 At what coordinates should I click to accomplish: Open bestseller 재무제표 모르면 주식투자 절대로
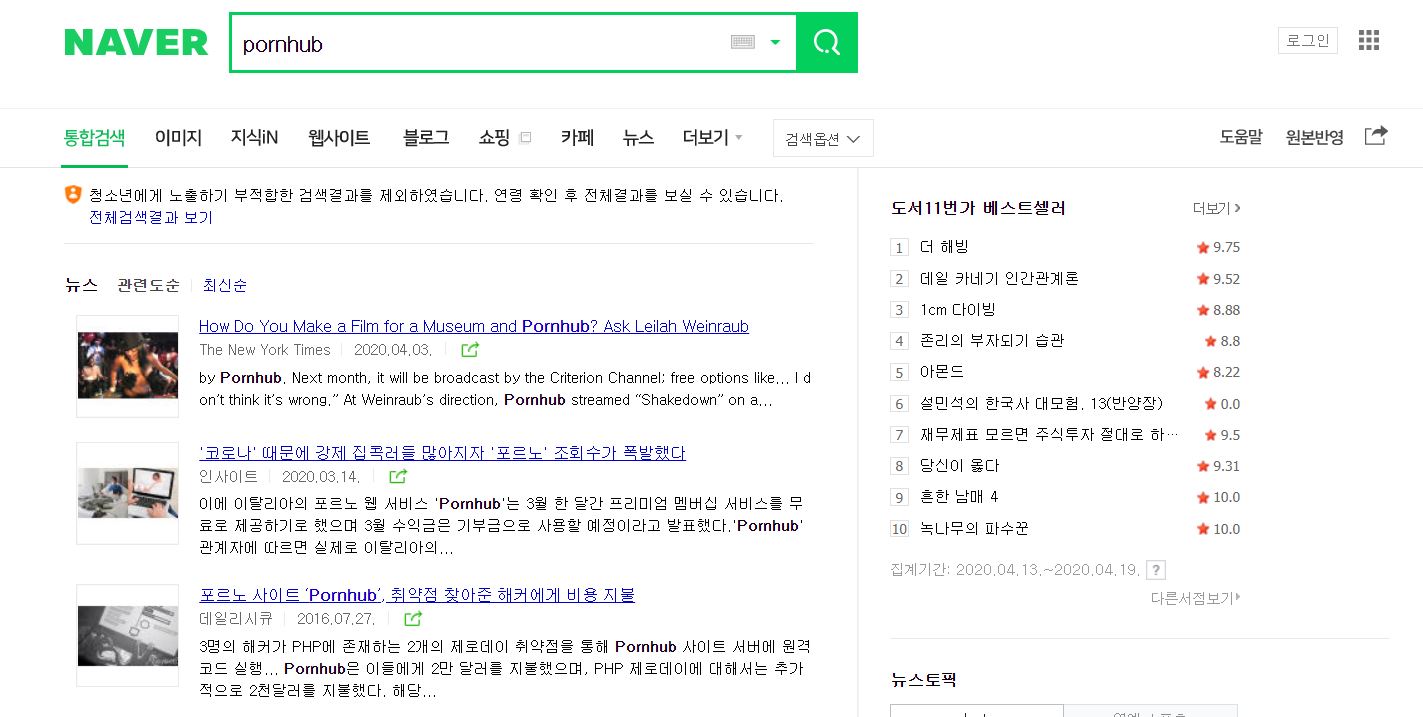pos(1049,435)
